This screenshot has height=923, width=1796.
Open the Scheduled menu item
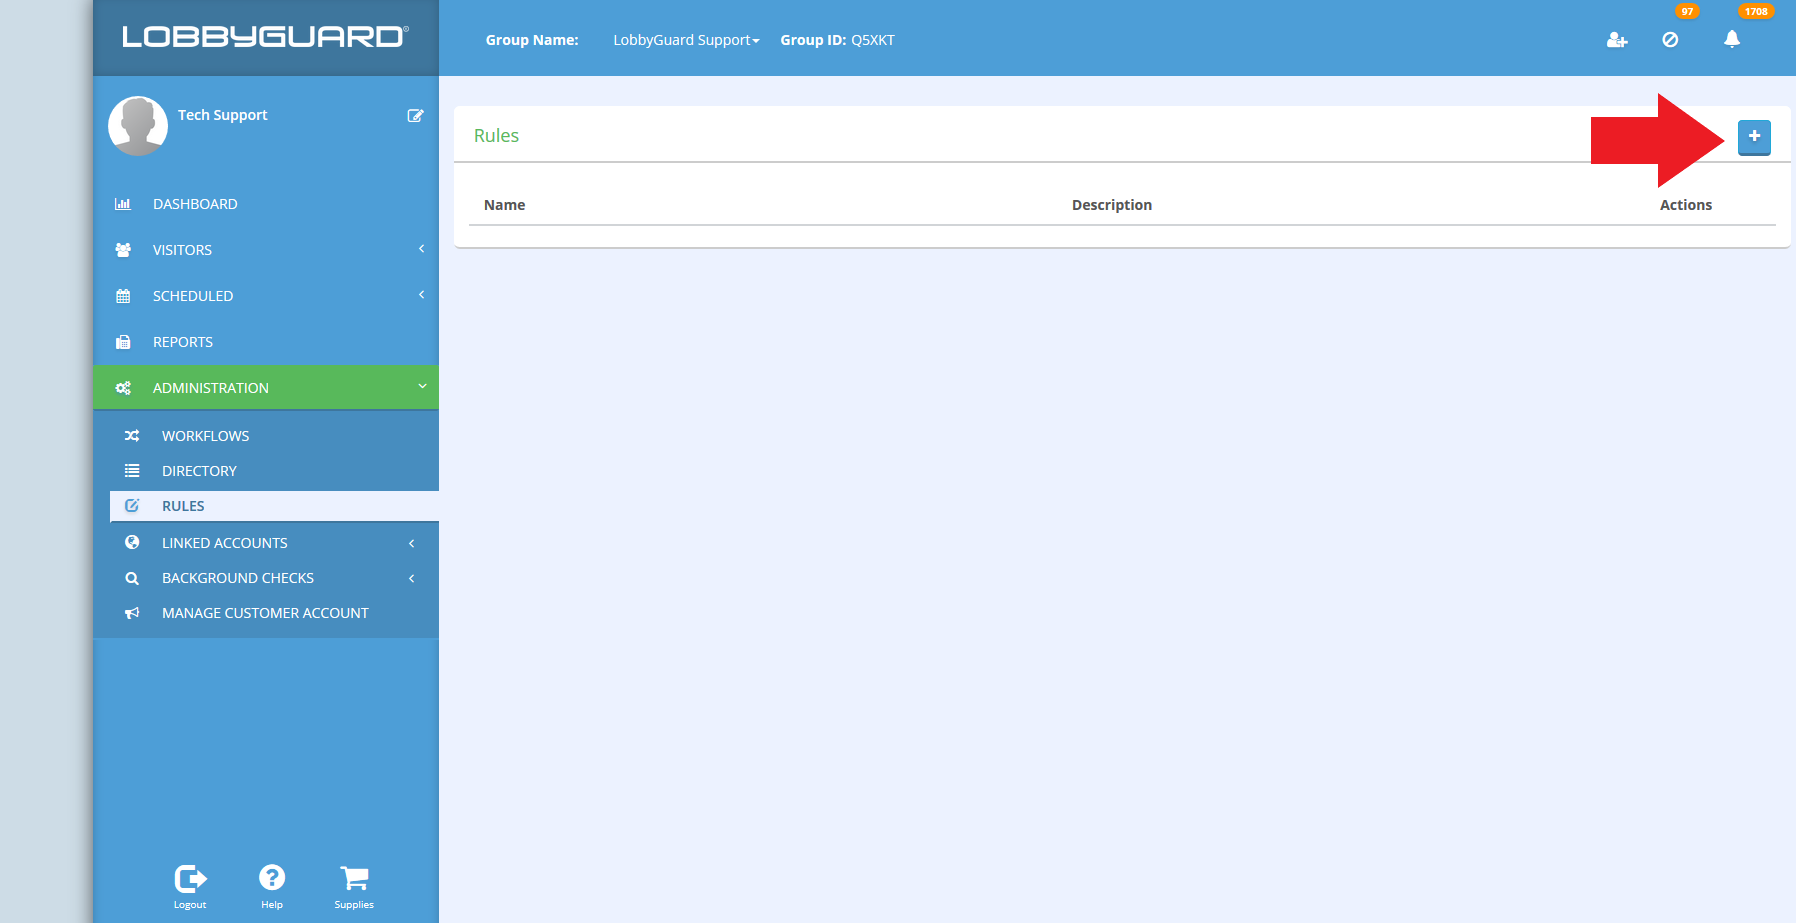[266, 296]
